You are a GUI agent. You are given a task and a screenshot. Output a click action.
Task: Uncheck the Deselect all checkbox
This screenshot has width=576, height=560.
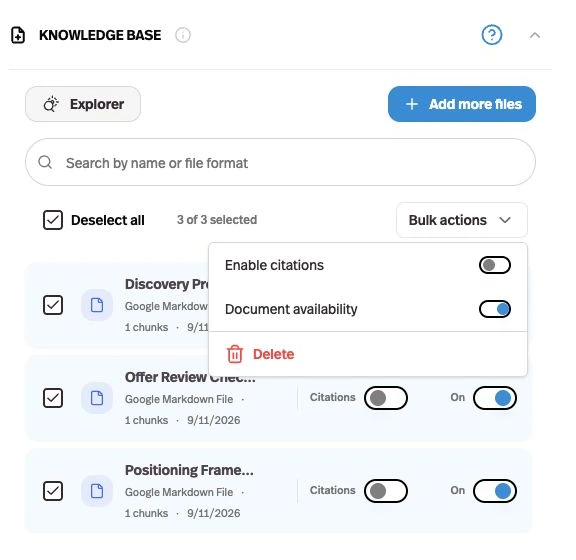[53, 220]
